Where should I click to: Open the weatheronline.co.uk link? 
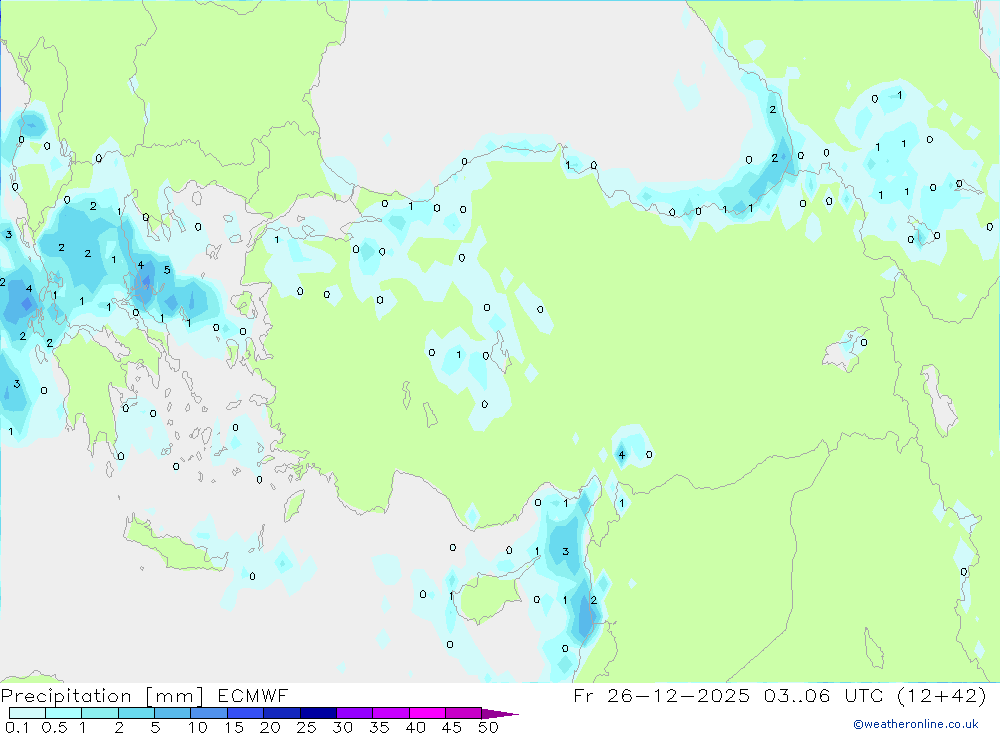pos(916,724)
